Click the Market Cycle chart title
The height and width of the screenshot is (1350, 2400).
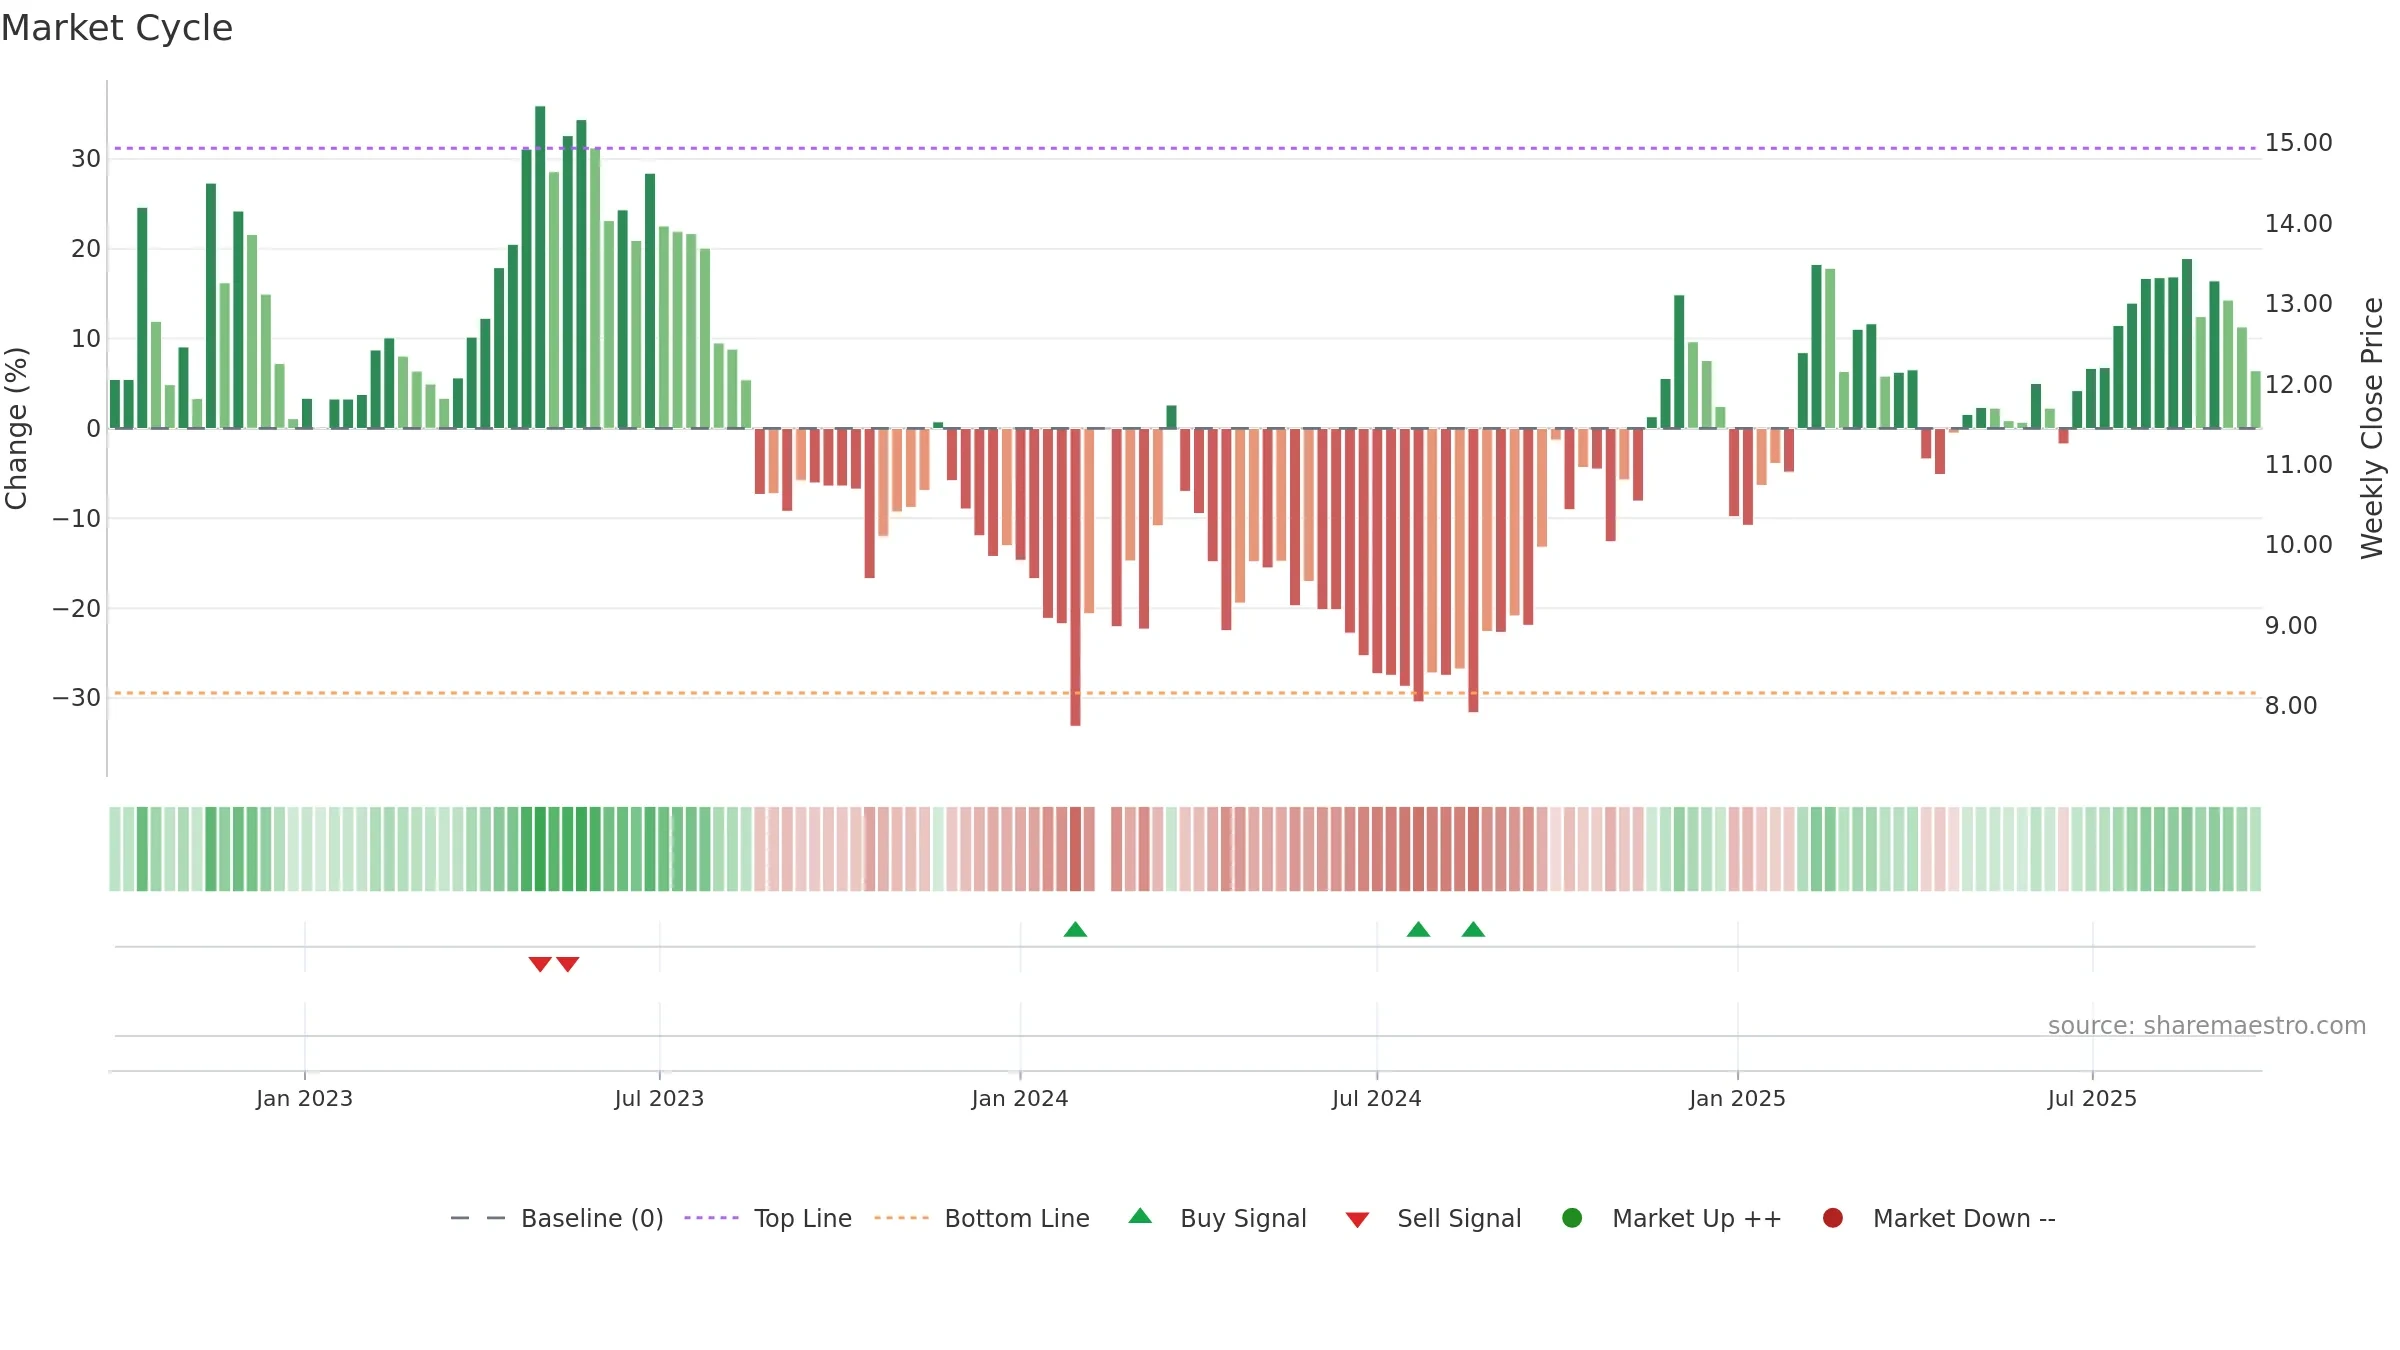point(117,28)
